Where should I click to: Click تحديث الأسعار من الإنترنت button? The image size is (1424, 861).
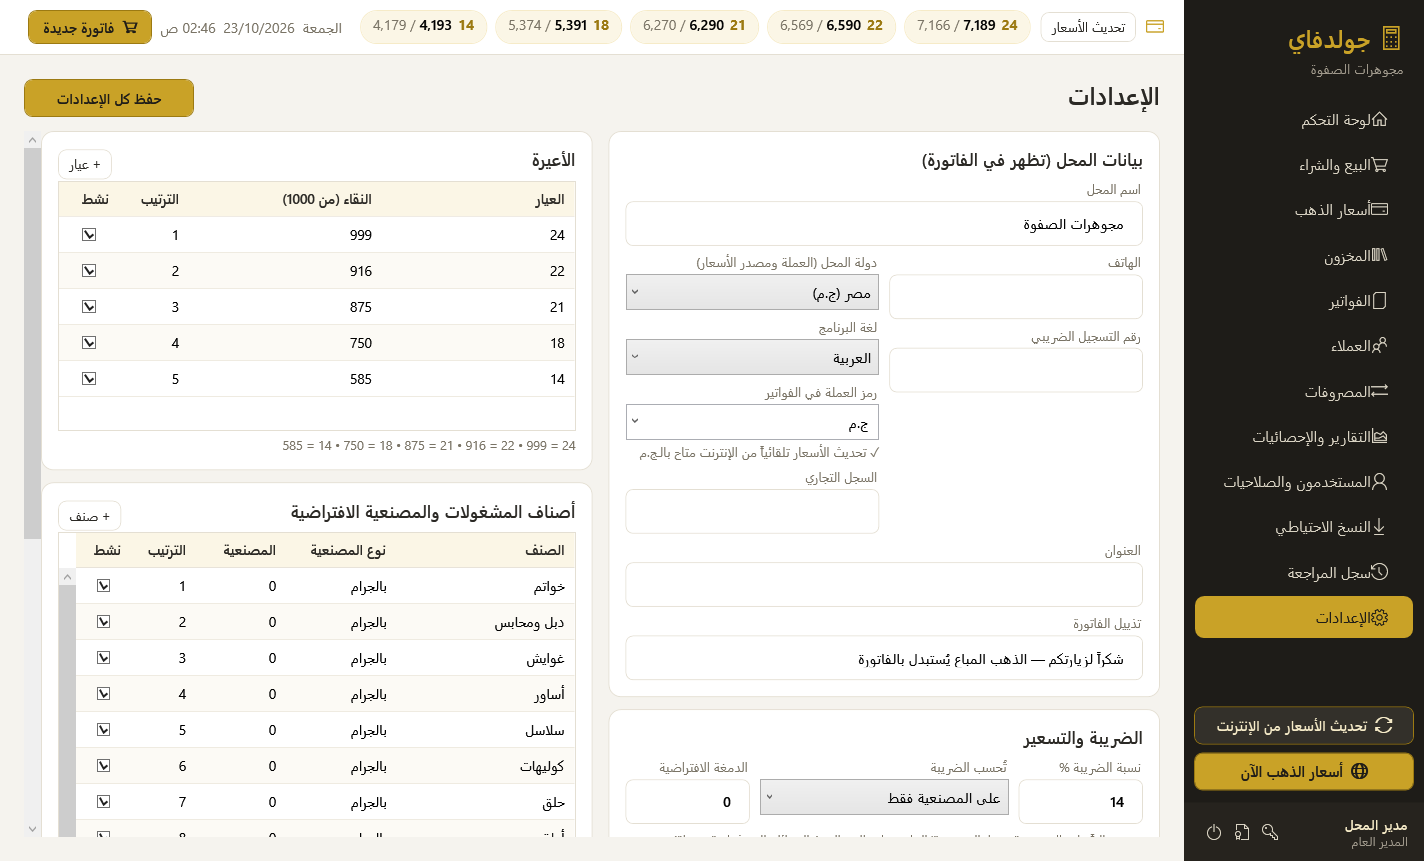point(1304,726)
